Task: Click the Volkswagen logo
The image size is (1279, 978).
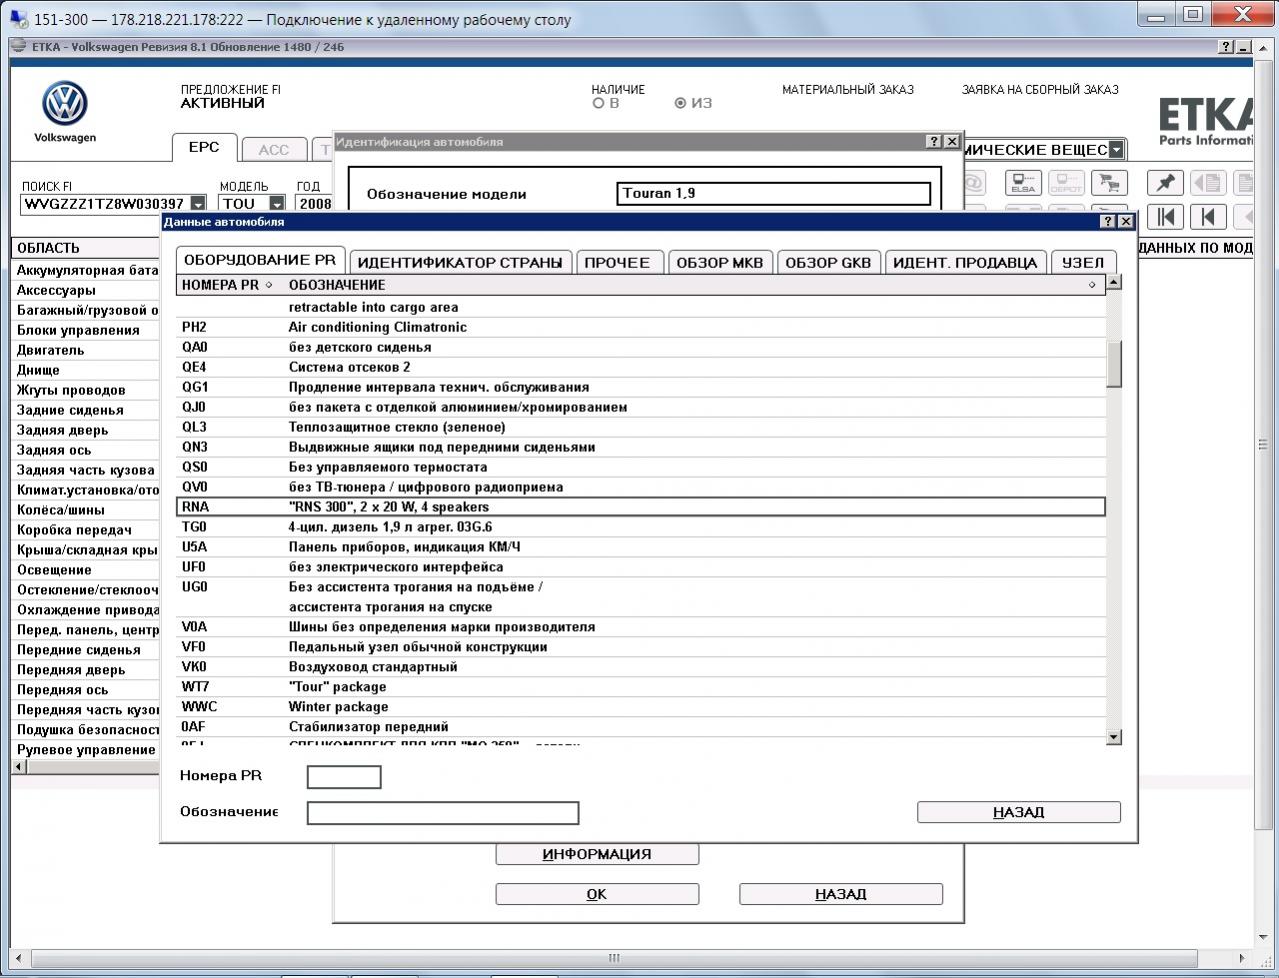Action: tap(65, 105)
